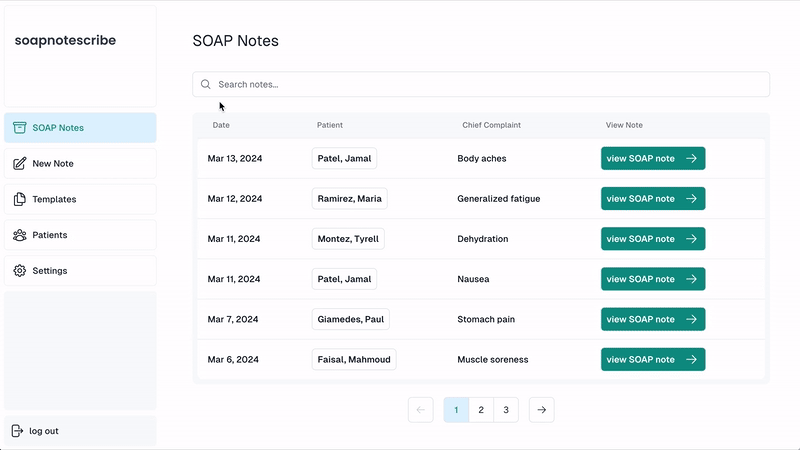
Task: View SOAP note for Body aches
Action: click(x=653, y=158)
